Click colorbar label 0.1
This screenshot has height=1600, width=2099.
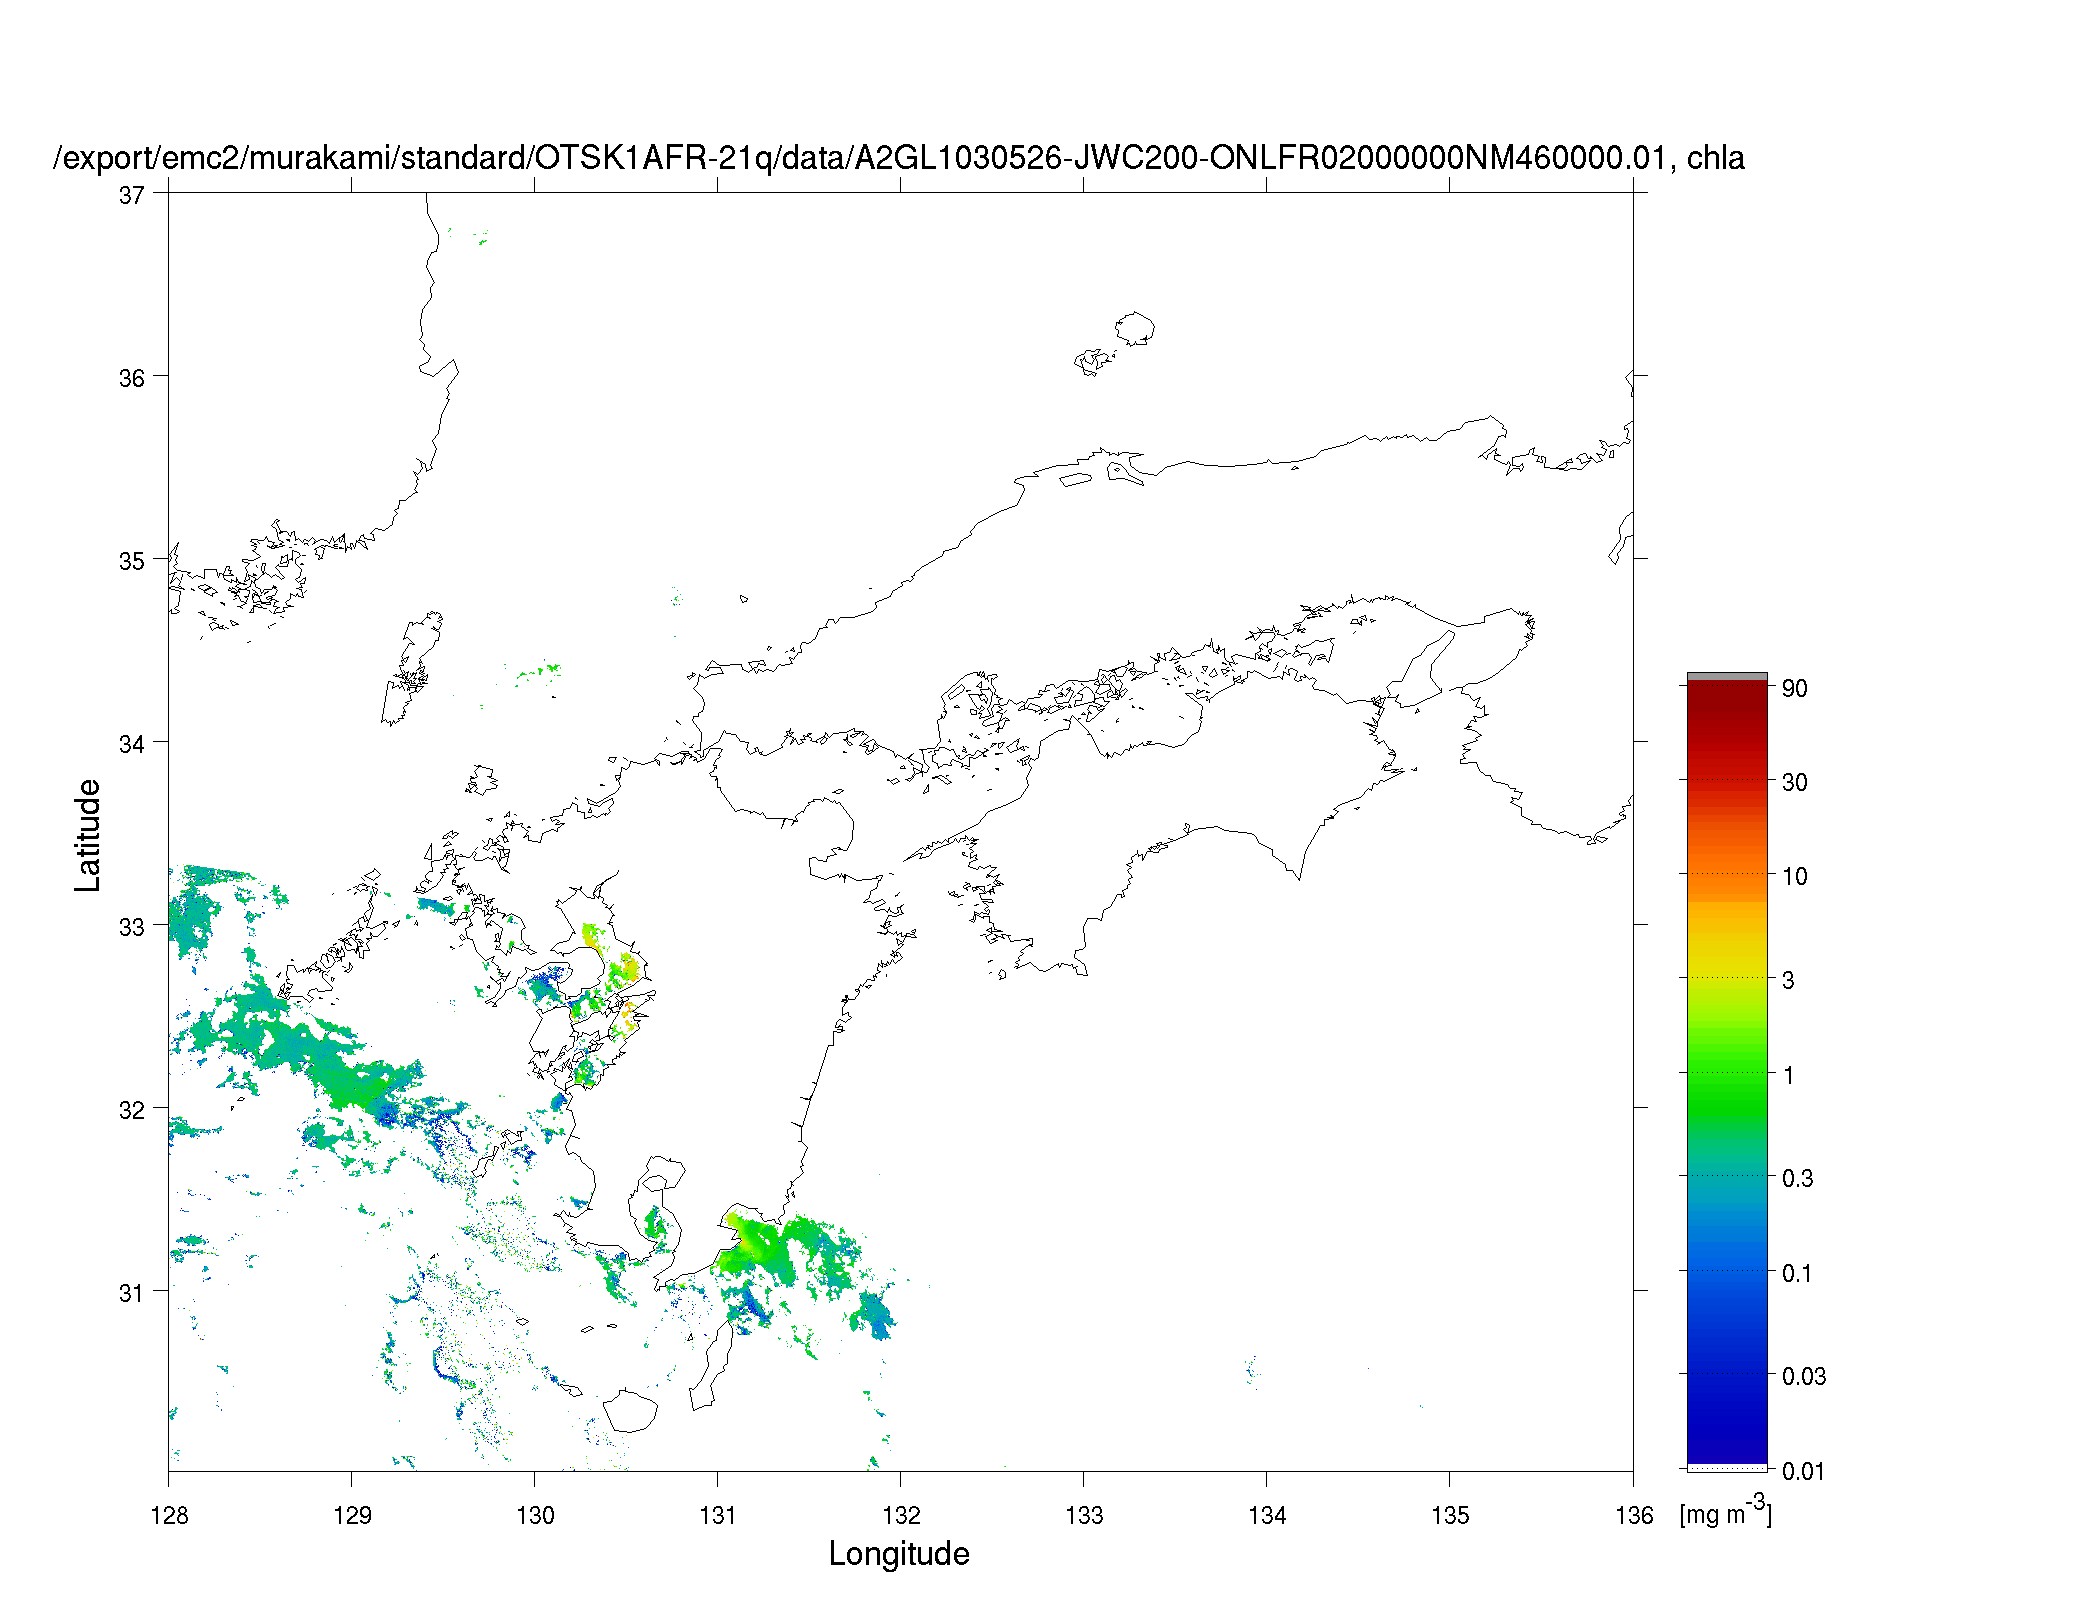1798,1273
